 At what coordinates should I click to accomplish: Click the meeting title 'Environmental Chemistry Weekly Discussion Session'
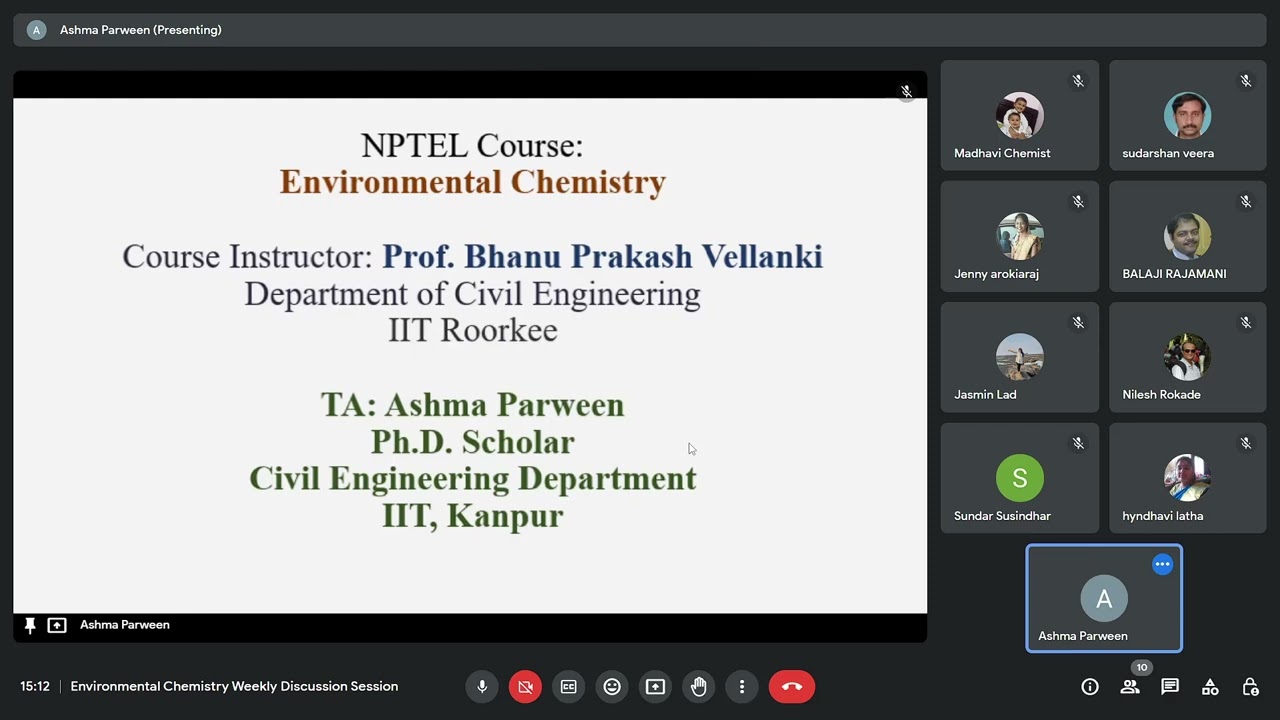[234, 687]
